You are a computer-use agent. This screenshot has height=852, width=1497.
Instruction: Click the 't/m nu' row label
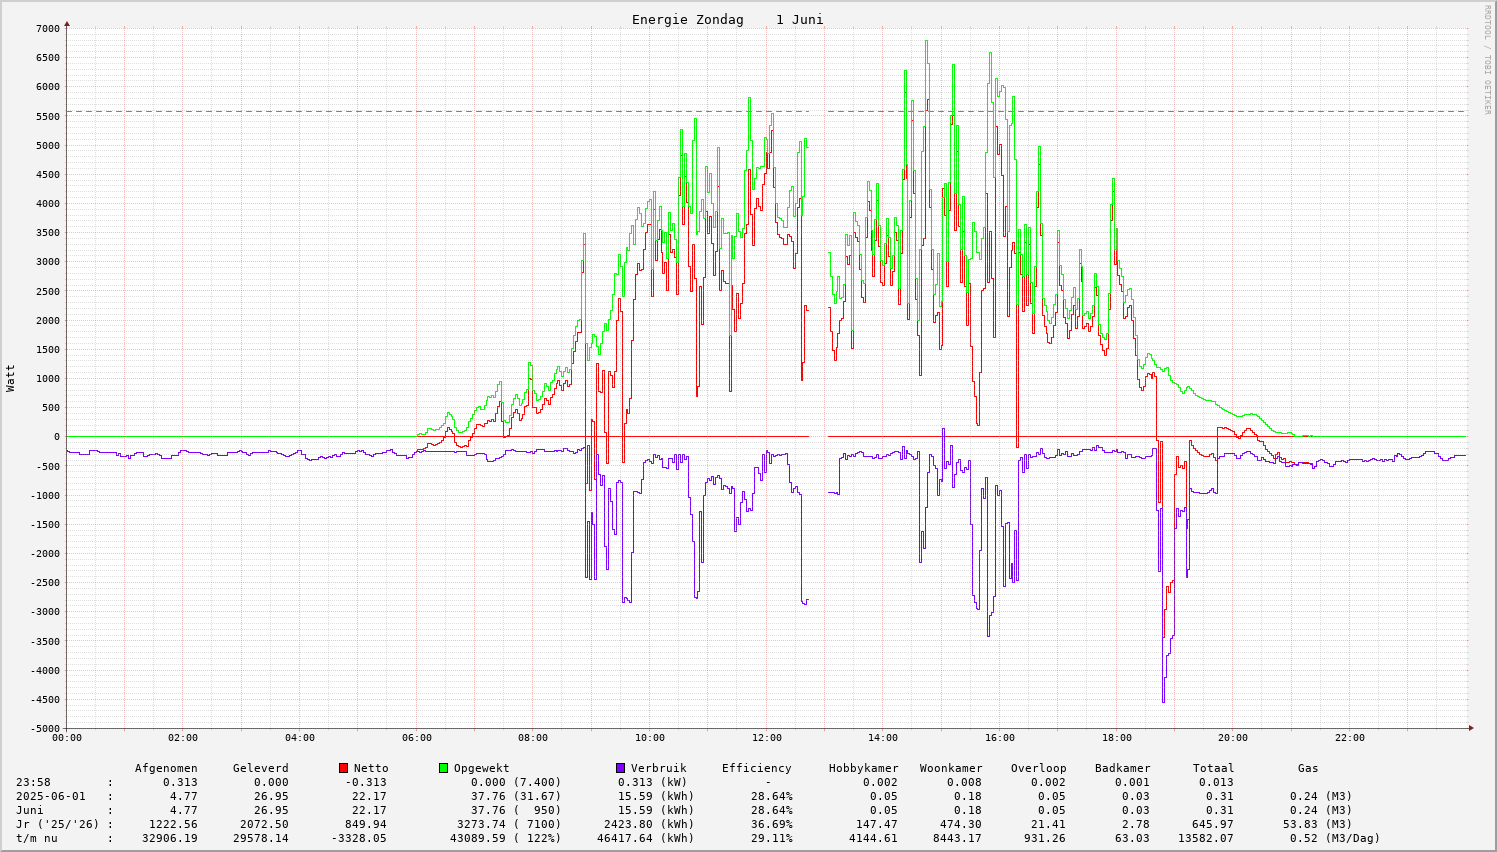click(37, 838)
